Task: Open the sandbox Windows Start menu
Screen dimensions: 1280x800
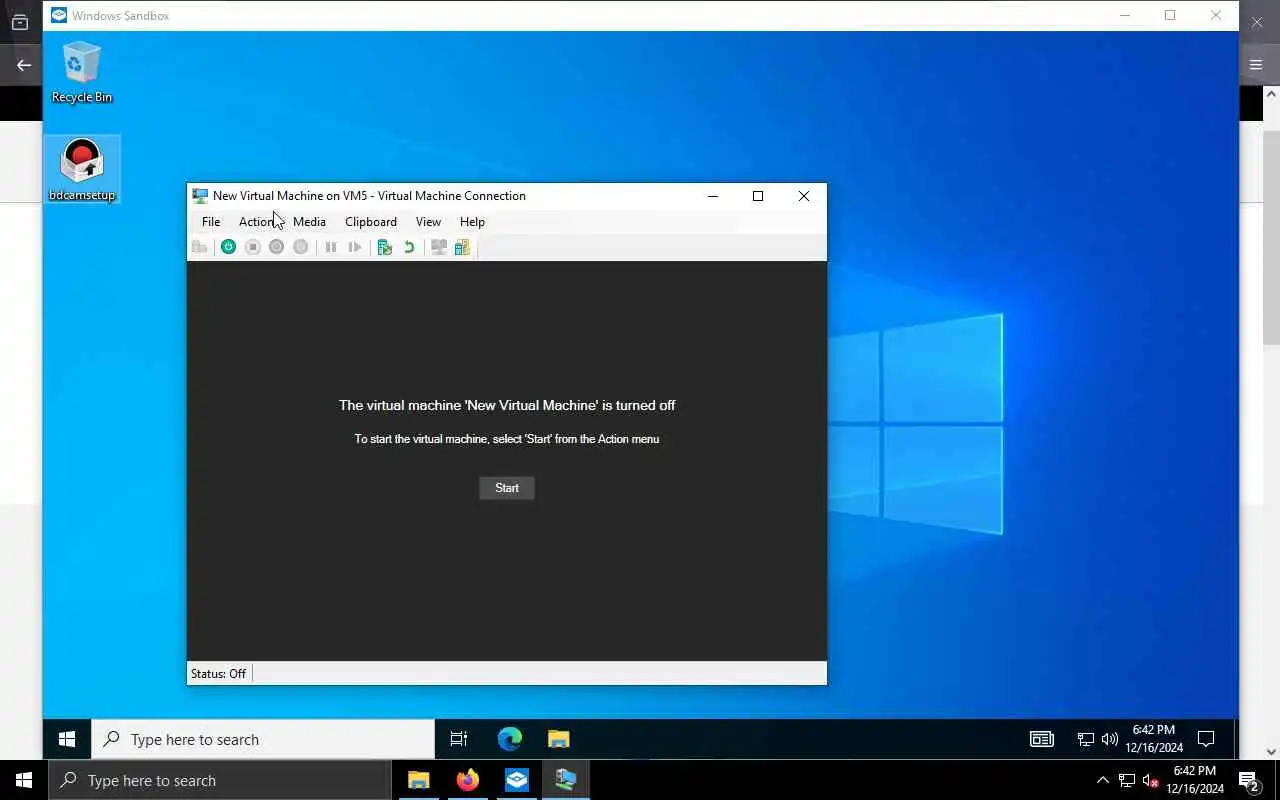Action: point(67,739)
